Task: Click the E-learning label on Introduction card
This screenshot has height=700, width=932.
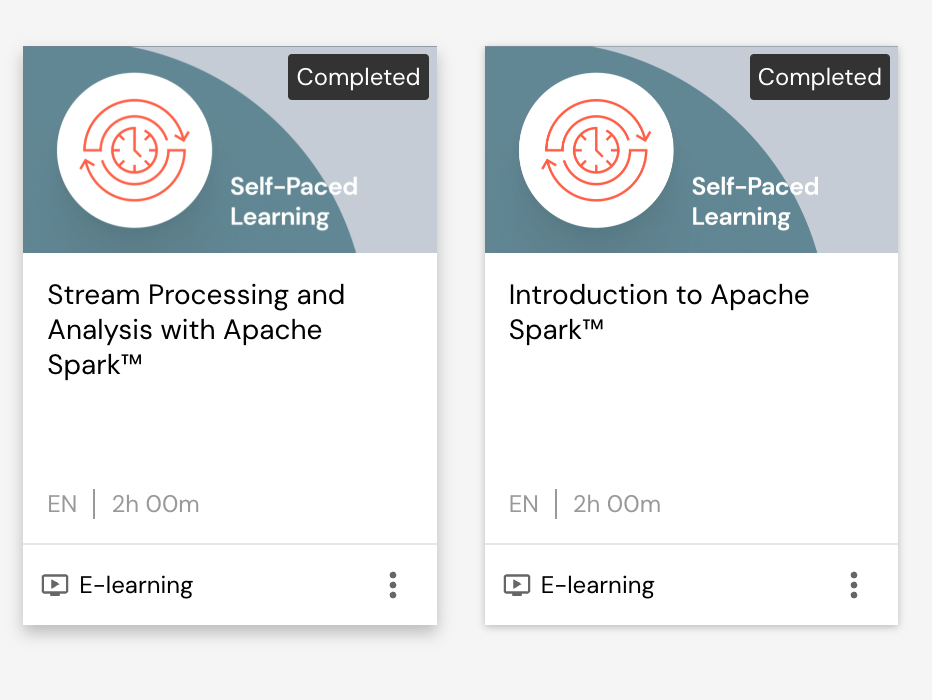Action: (x=597, y=585)
